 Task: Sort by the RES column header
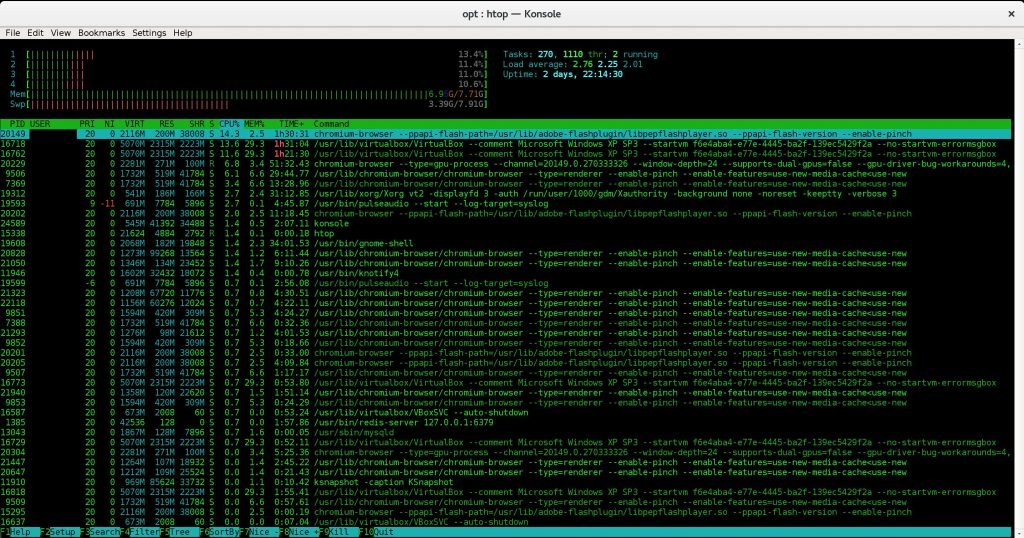[x=167, y=124]
